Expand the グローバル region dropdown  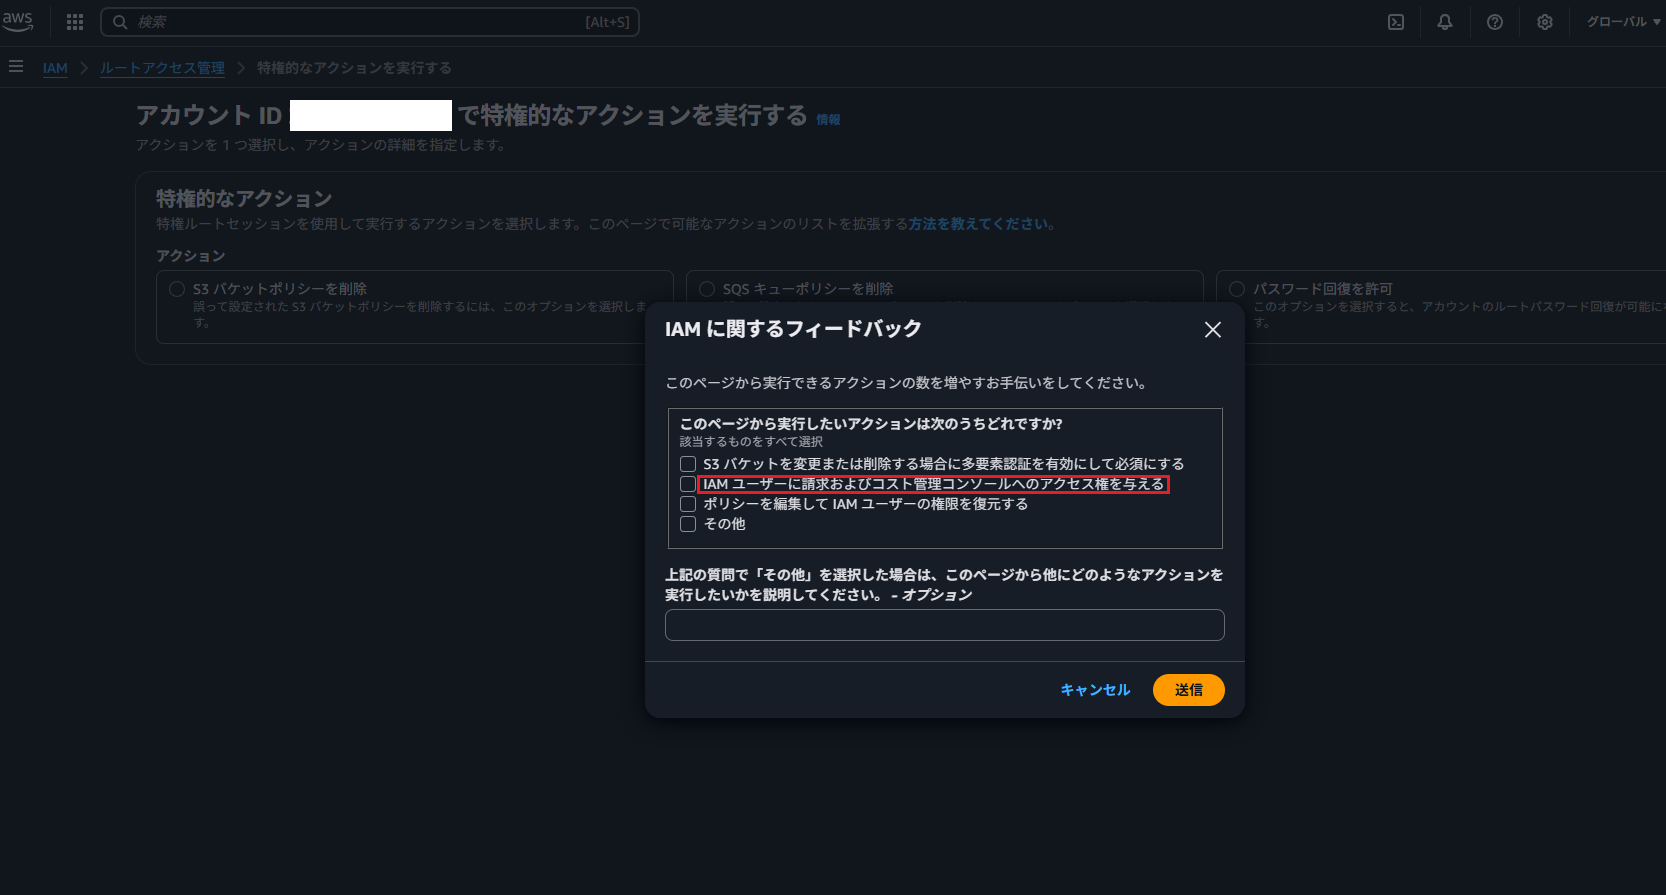(x=1623, y=22)
